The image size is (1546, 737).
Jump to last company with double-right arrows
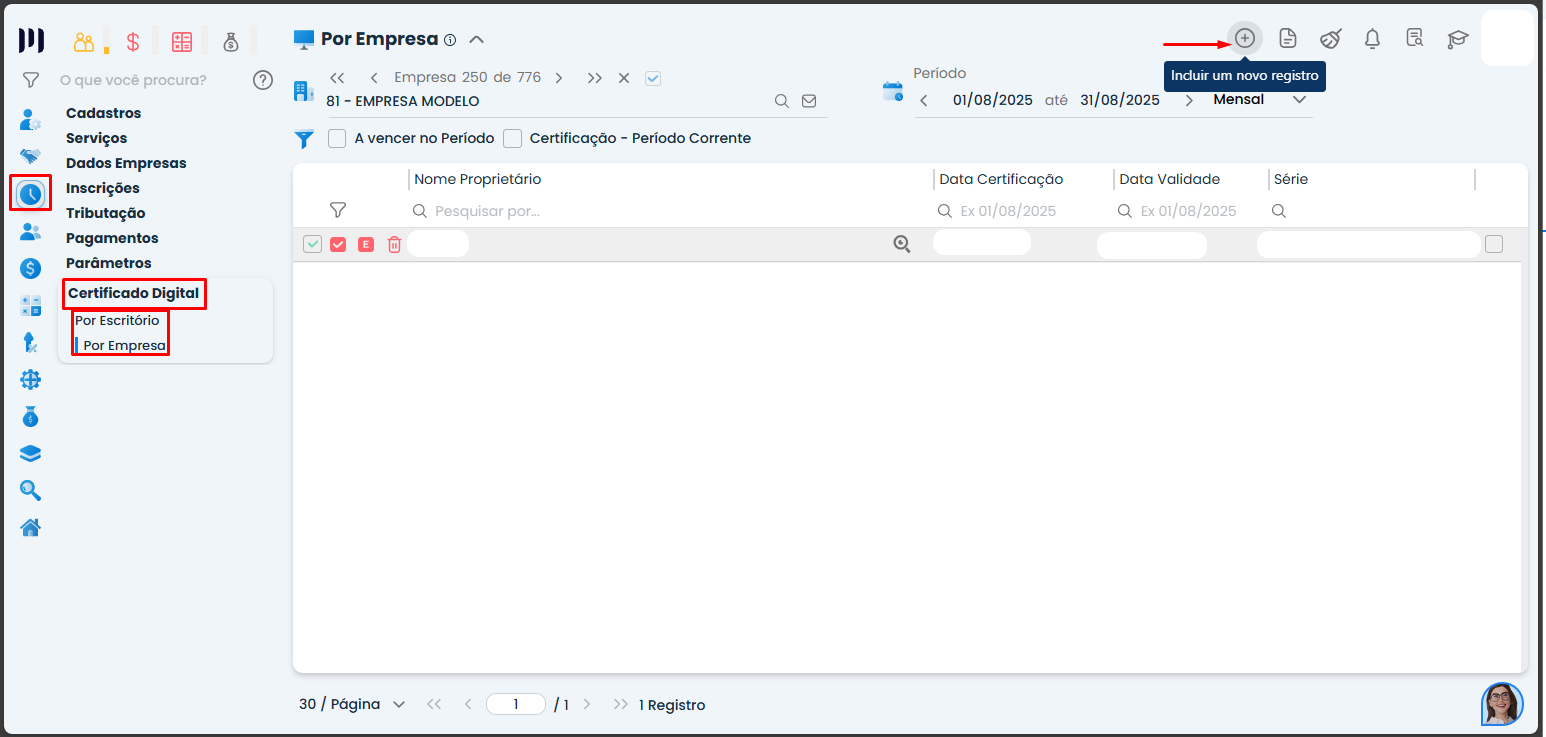click(x=595, y=78)
